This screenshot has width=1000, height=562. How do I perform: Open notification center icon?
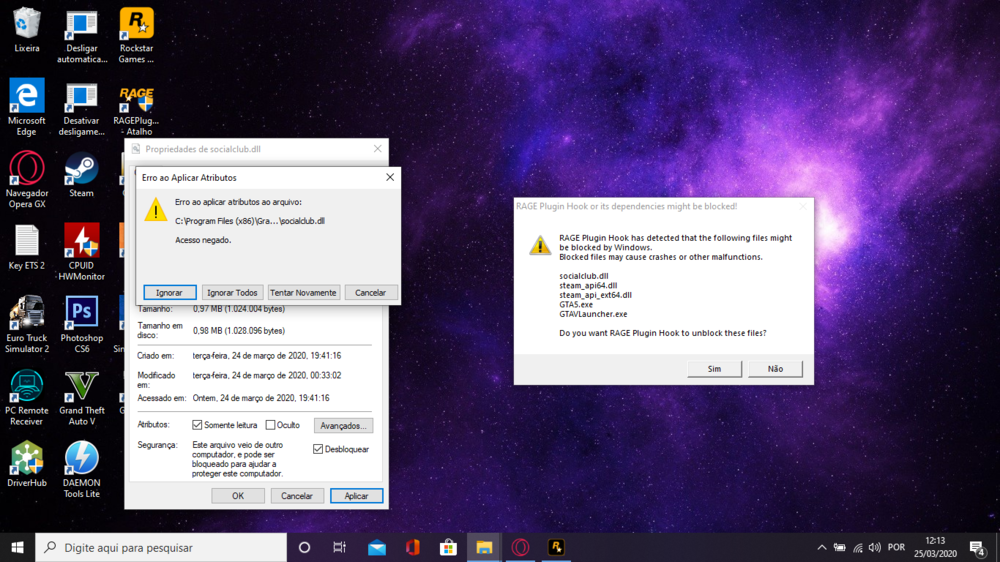(978, 547)
